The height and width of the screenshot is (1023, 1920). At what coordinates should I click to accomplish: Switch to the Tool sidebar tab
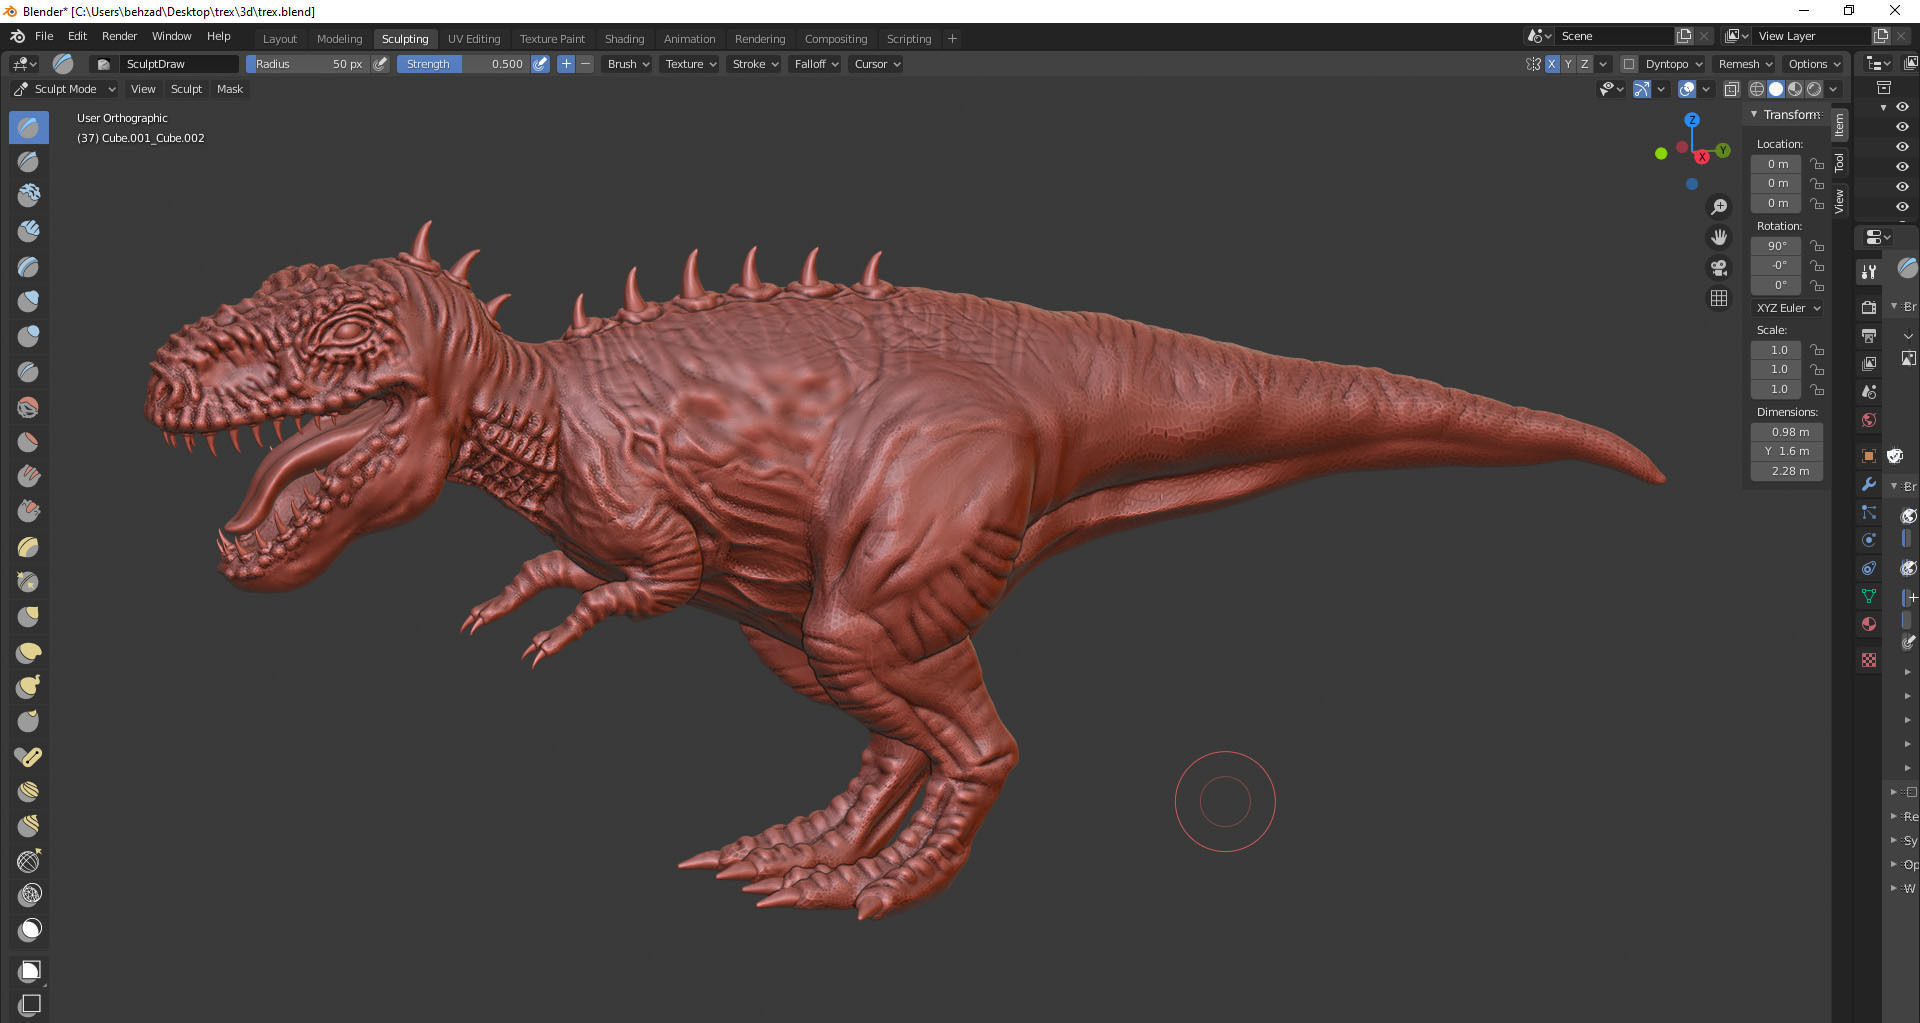point(1839,162)
